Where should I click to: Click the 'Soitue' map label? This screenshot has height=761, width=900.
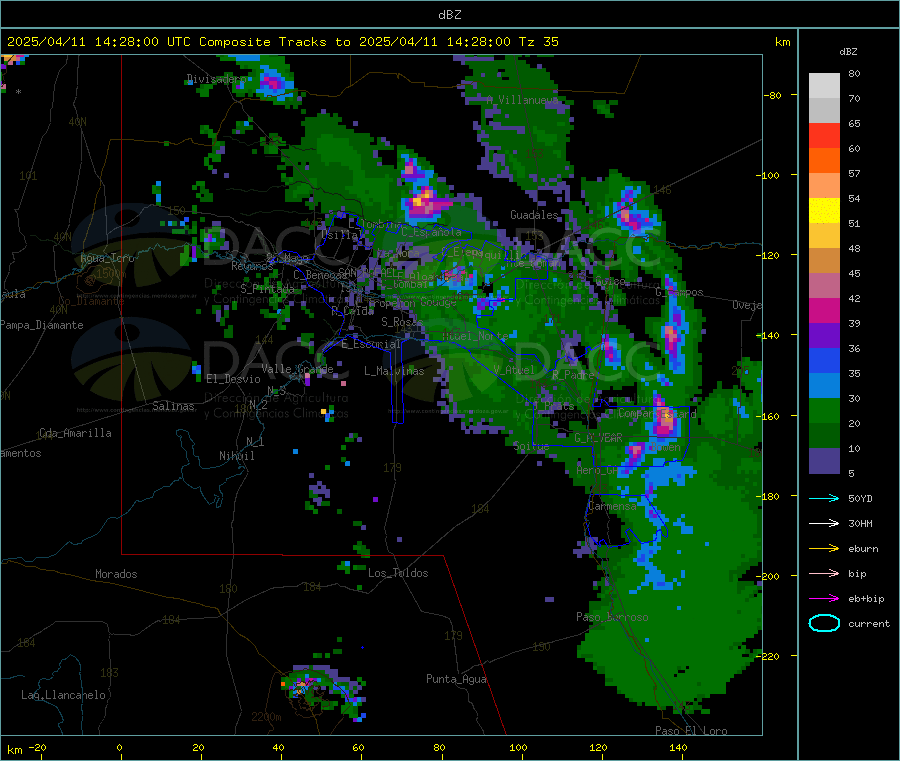(x=531, y=446)
